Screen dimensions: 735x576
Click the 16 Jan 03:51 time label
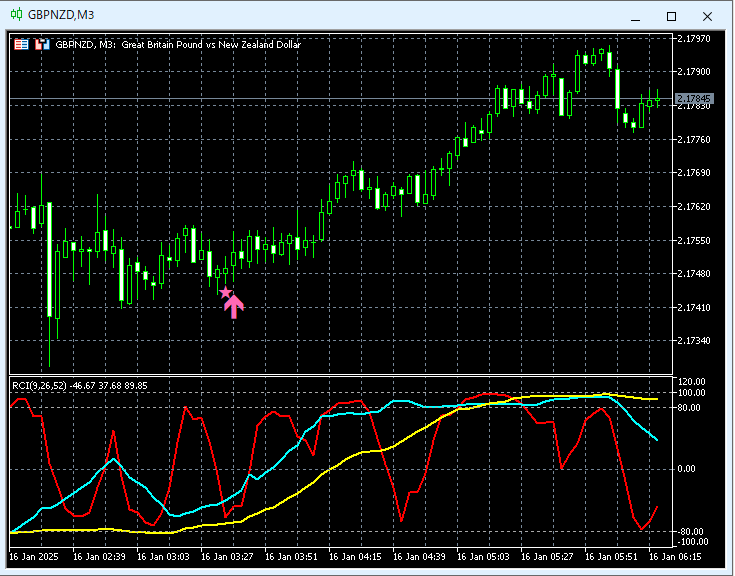[x=291, y=557]
